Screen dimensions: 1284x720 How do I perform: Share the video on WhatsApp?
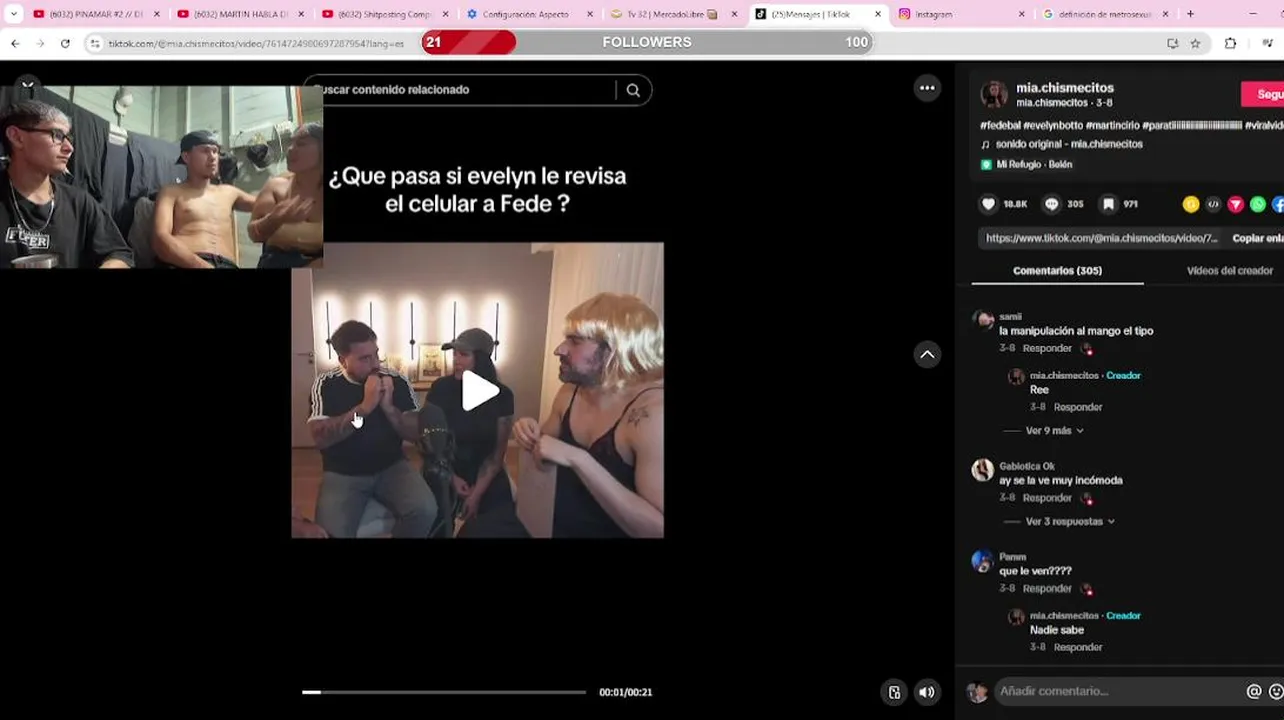(1258, 204)
